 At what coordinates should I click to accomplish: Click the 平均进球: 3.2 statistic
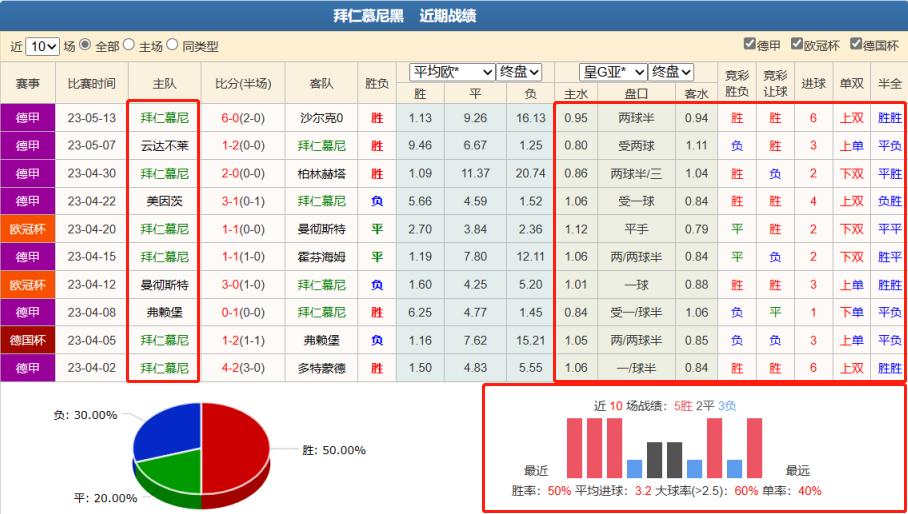coord(614,491)
